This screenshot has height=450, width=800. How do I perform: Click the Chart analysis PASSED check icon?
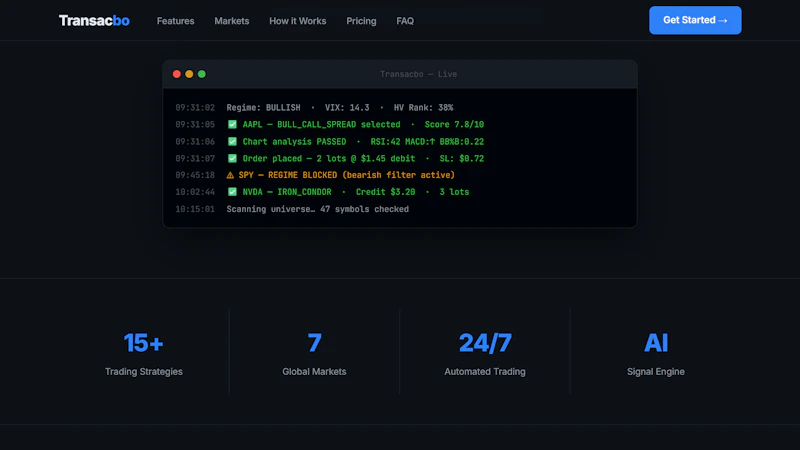point(232,141)
